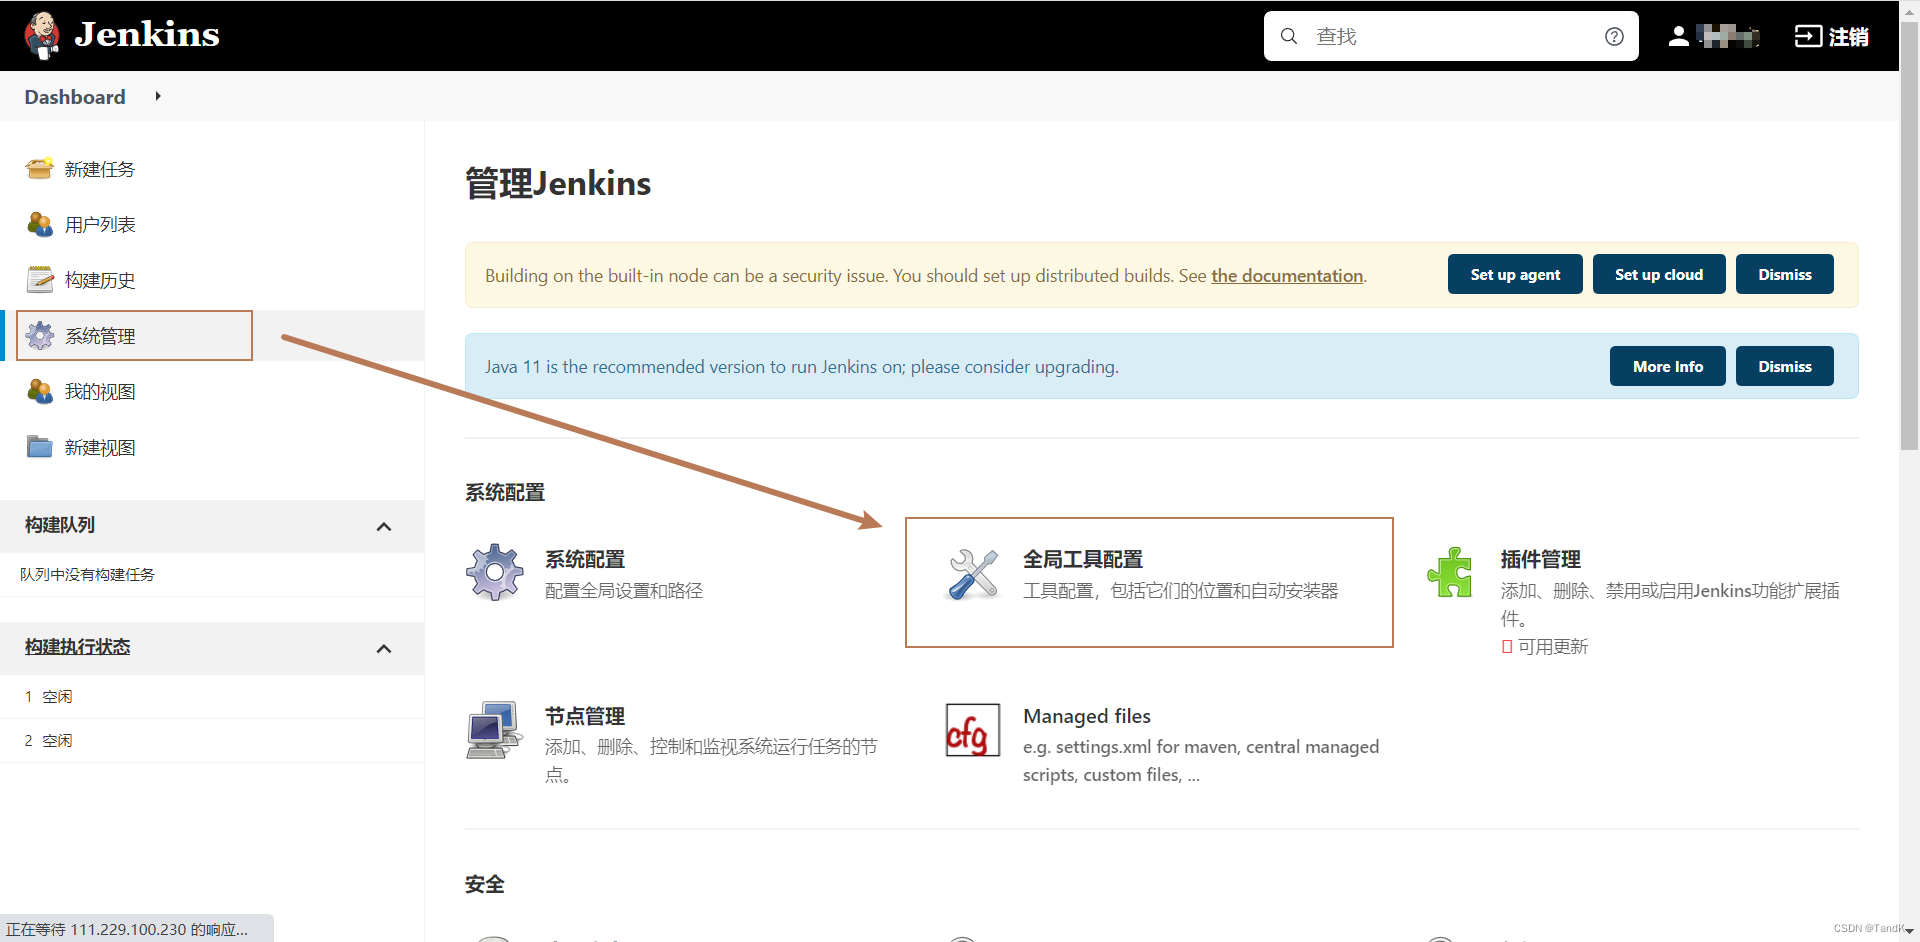Dismiss the Java 11 upgrade notice

(x=1785, y=366)
